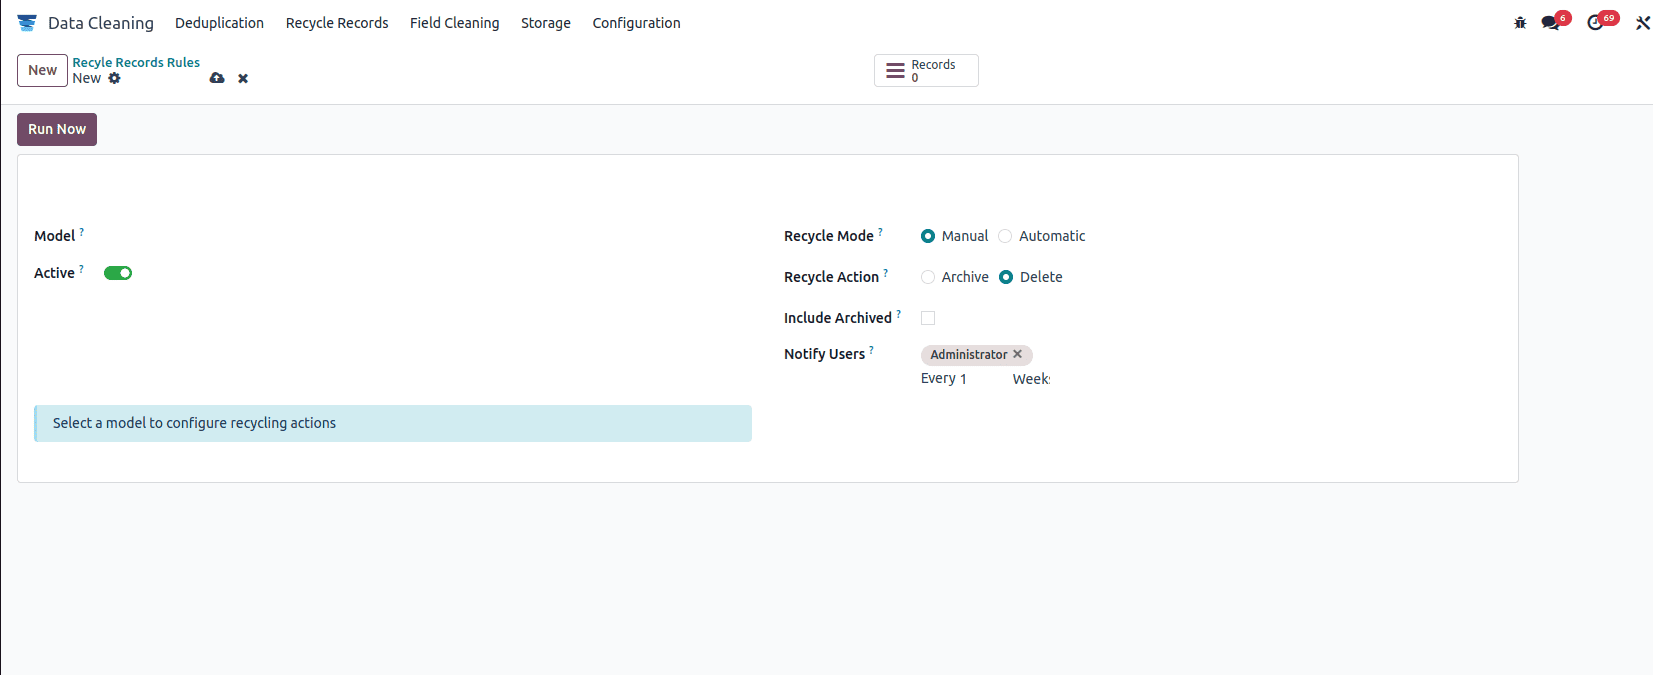Click the Data Cleaning app logo icon
1653x675 pixels.
click(x=27, y=23)
